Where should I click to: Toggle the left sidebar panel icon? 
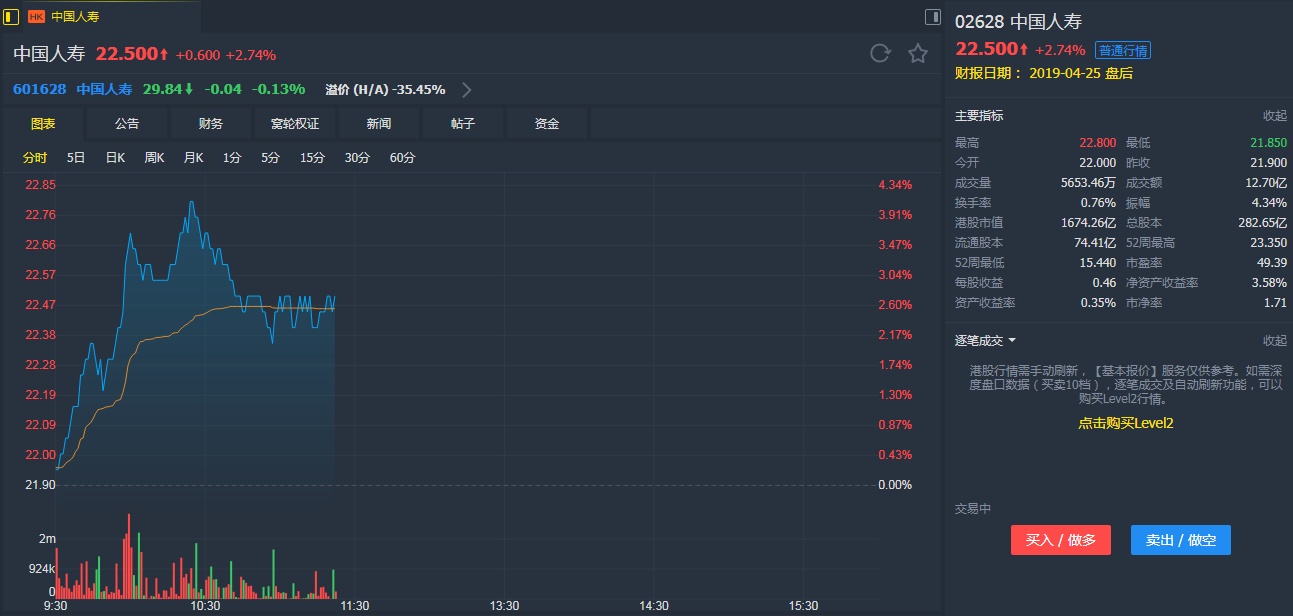coord(11,16)
